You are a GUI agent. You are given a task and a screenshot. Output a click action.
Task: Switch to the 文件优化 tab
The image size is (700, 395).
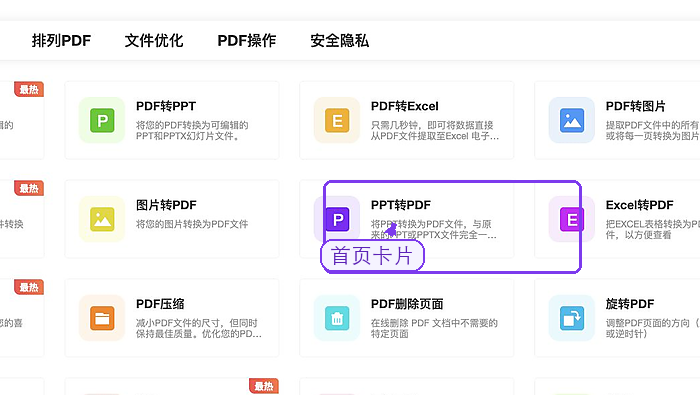click(x=154, y=41)
